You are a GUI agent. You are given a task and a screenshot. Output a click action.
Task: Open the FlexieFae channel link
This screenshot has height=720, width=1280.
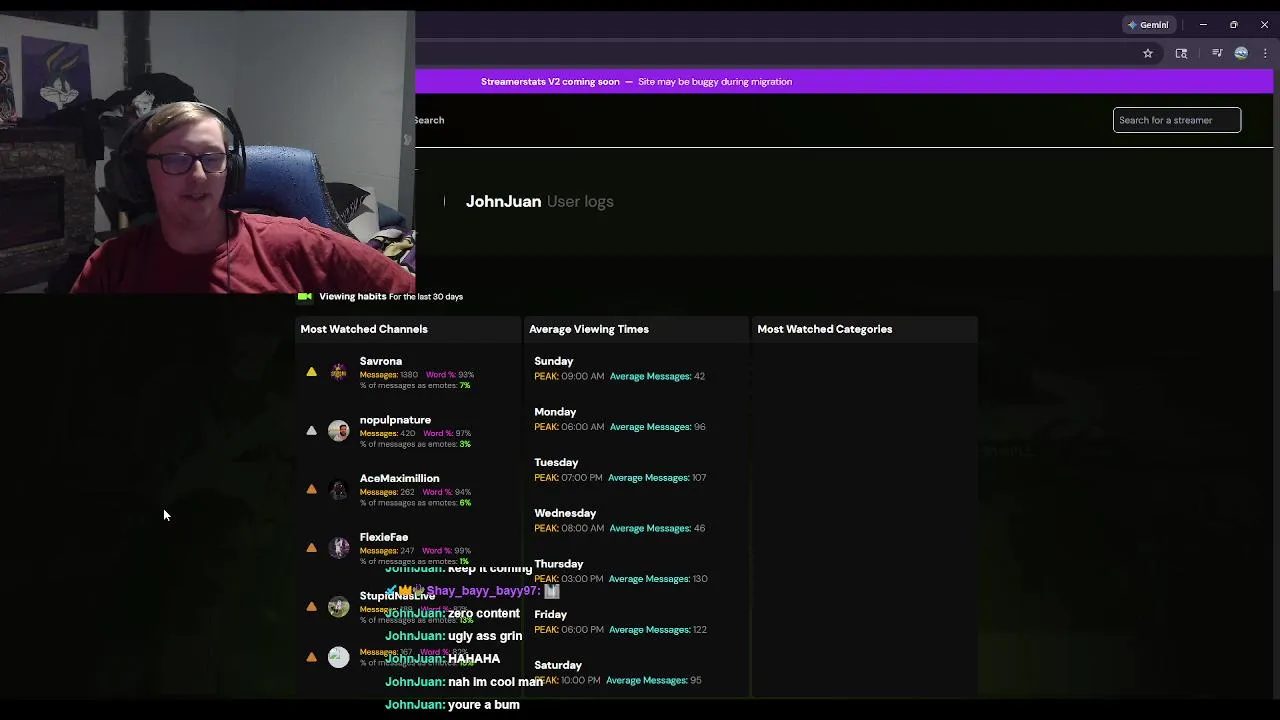(384, 537)
